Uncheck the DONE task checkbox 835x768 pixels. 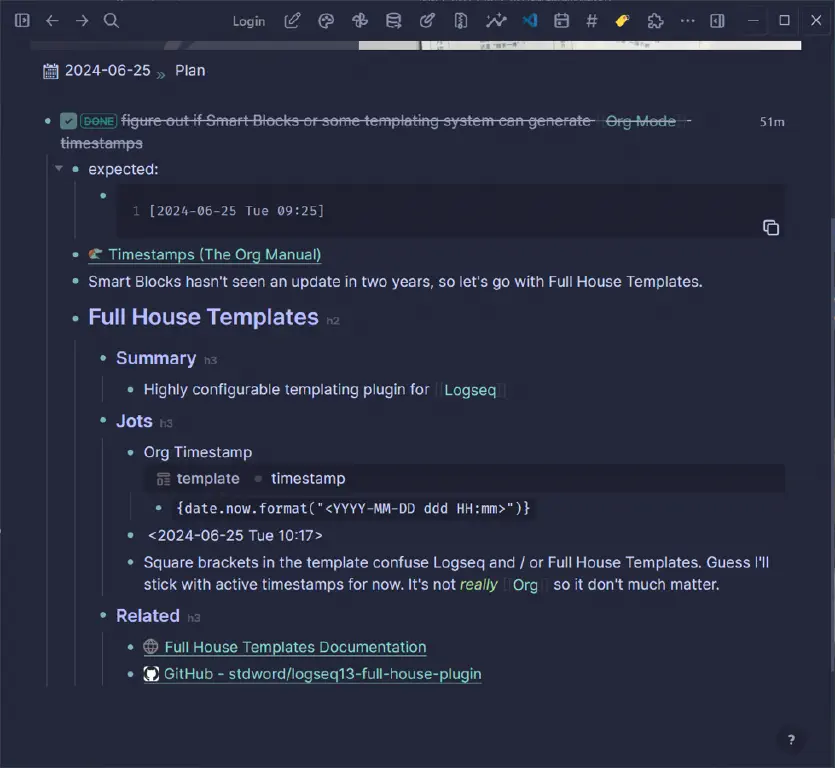coord(68,121)
